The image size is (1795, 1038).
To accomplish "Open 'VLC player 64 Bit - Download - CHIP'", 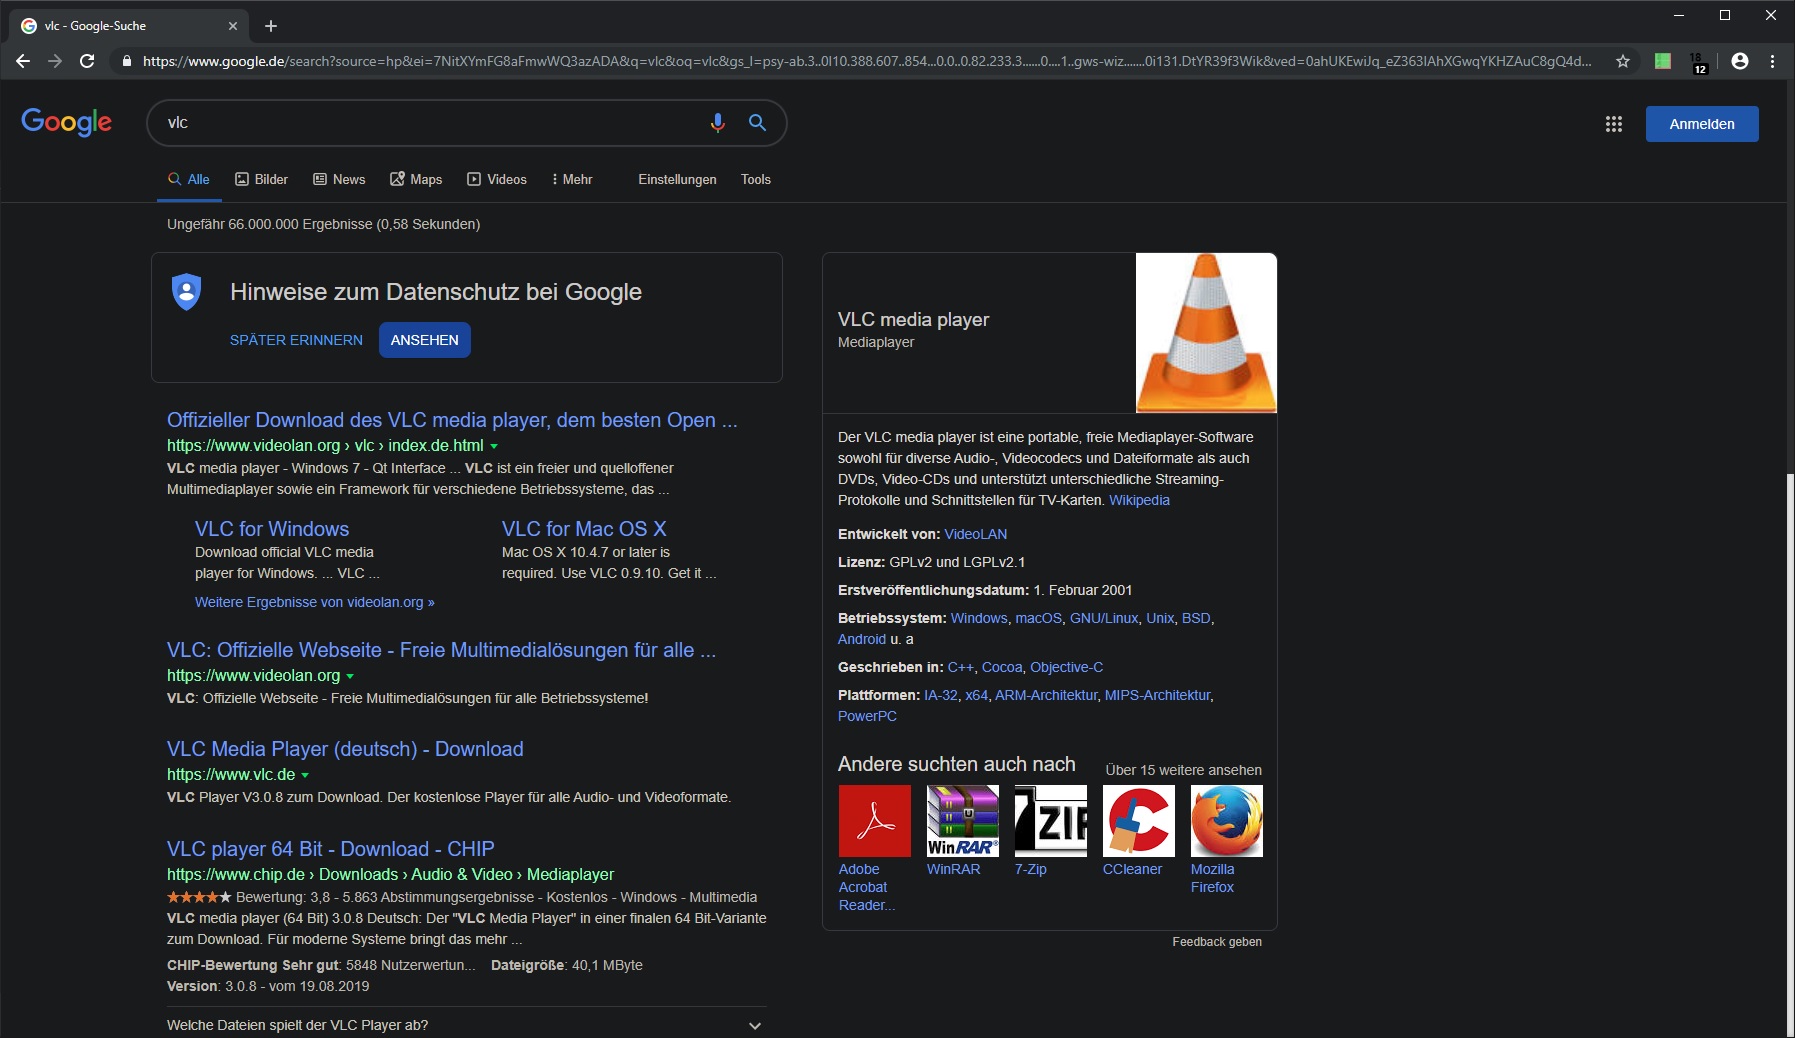I will point(331,849).
